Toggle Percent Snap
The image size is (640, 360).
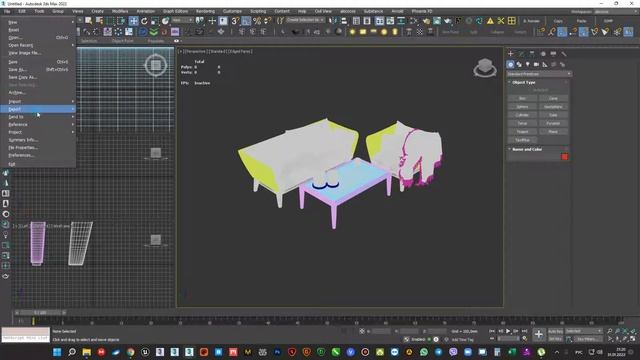click(x=257, y=20)
